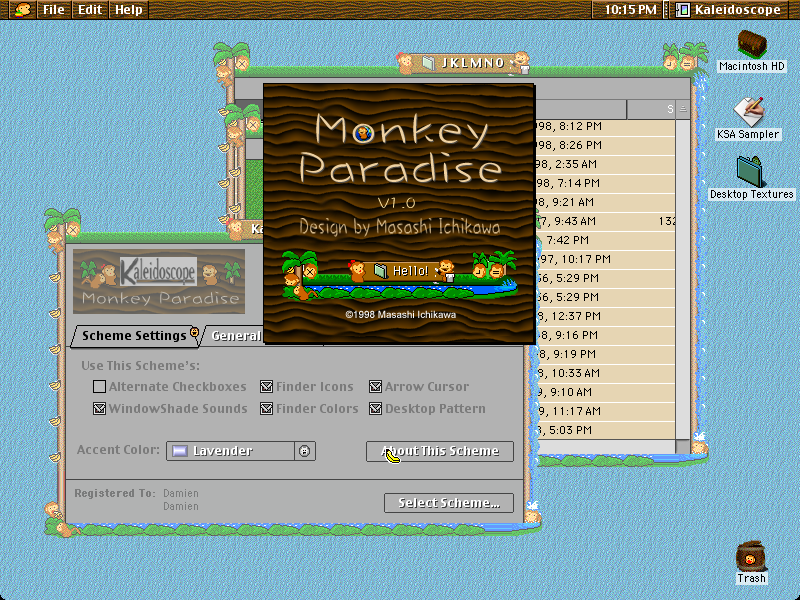Toggle the Finder Icons checkbox
800x600 pixels.
pyautogui.click(x=266, y=387)
